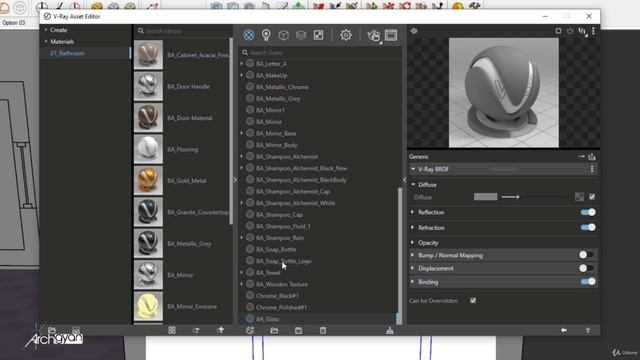640x360 pixels.
Task: Uncheck Can be Overridden checkbox
Action: pos(473,300)
